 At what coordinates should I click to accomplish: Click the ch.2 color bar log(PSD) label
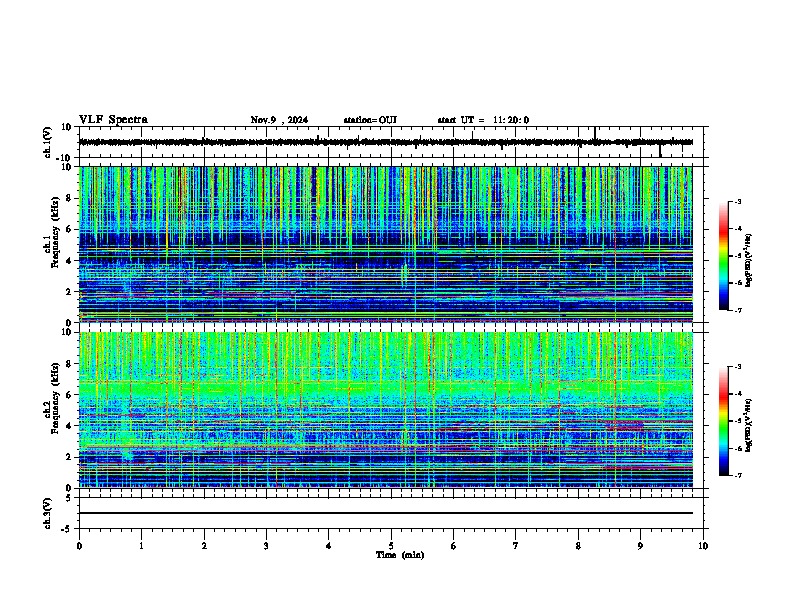tap(748, 425)
